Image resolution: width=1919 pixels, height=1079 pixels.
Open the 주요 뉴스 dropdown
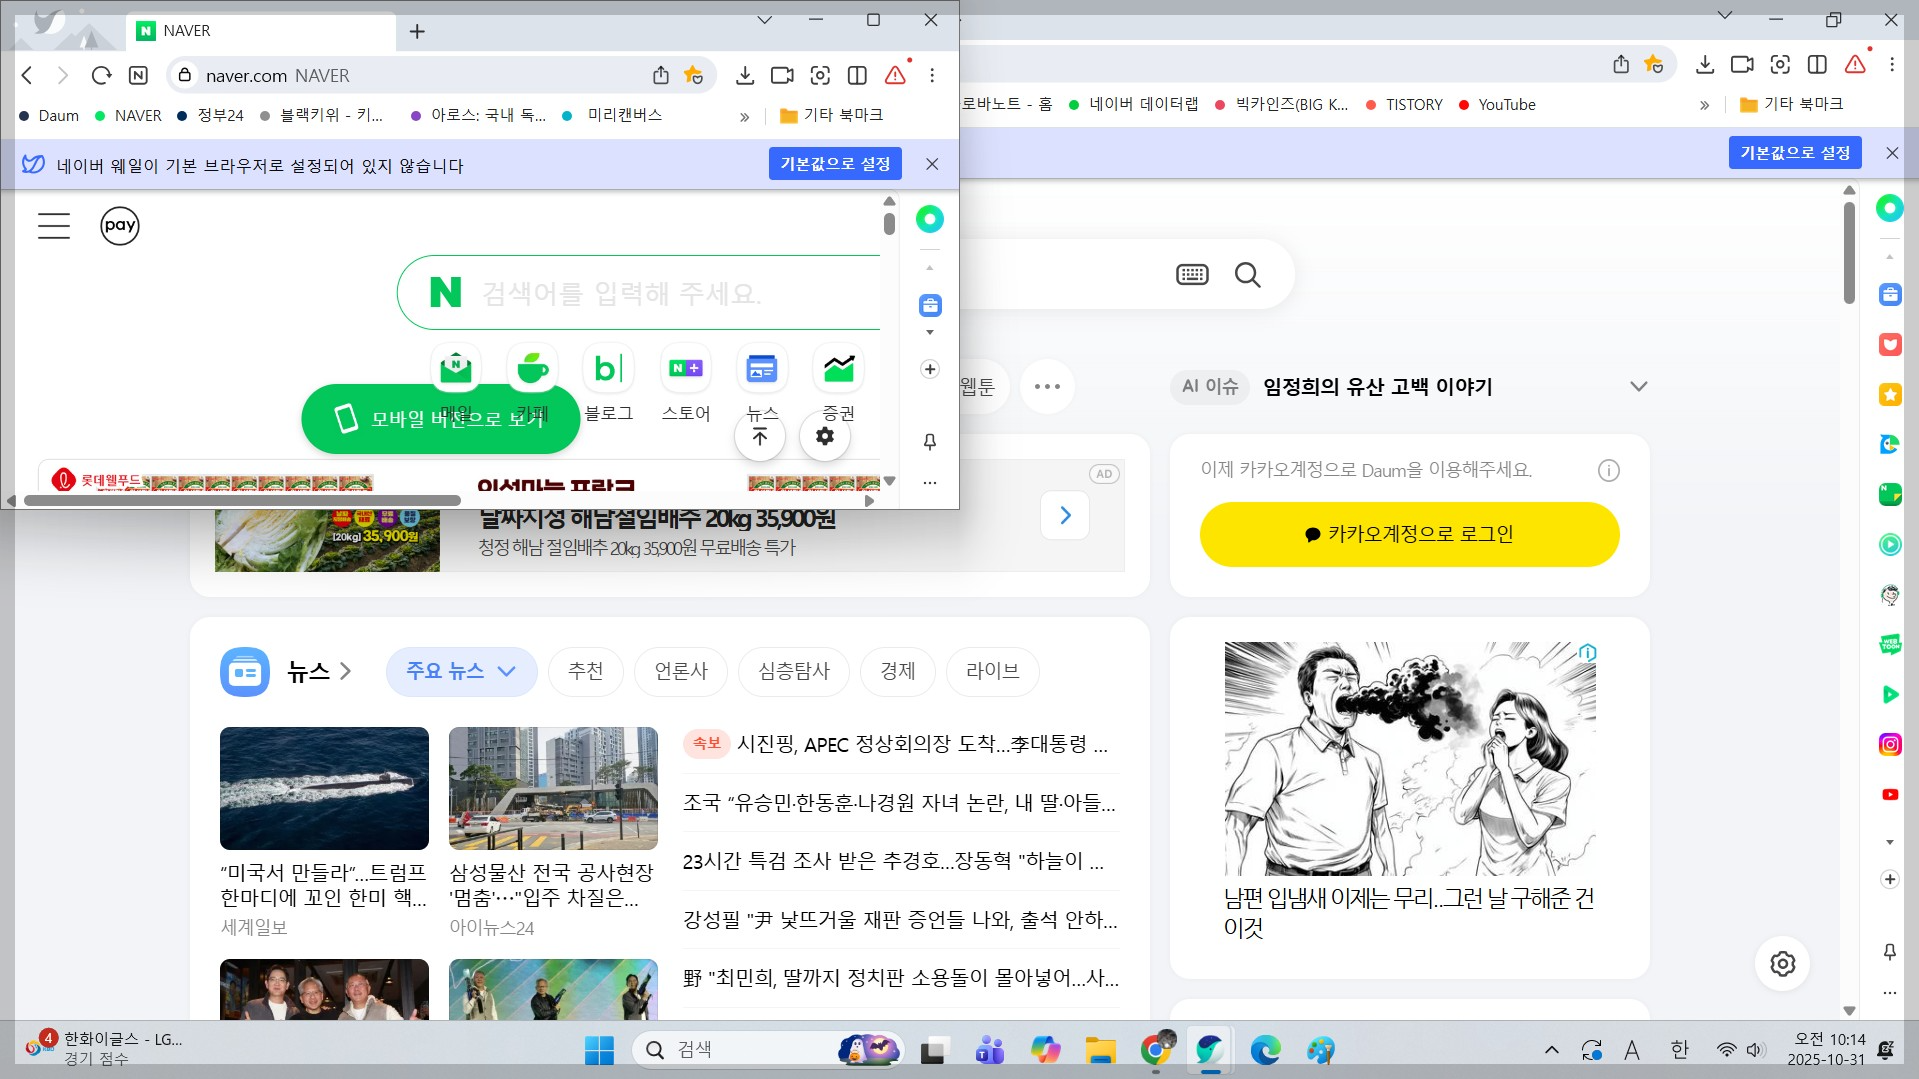tap(460, 671)
